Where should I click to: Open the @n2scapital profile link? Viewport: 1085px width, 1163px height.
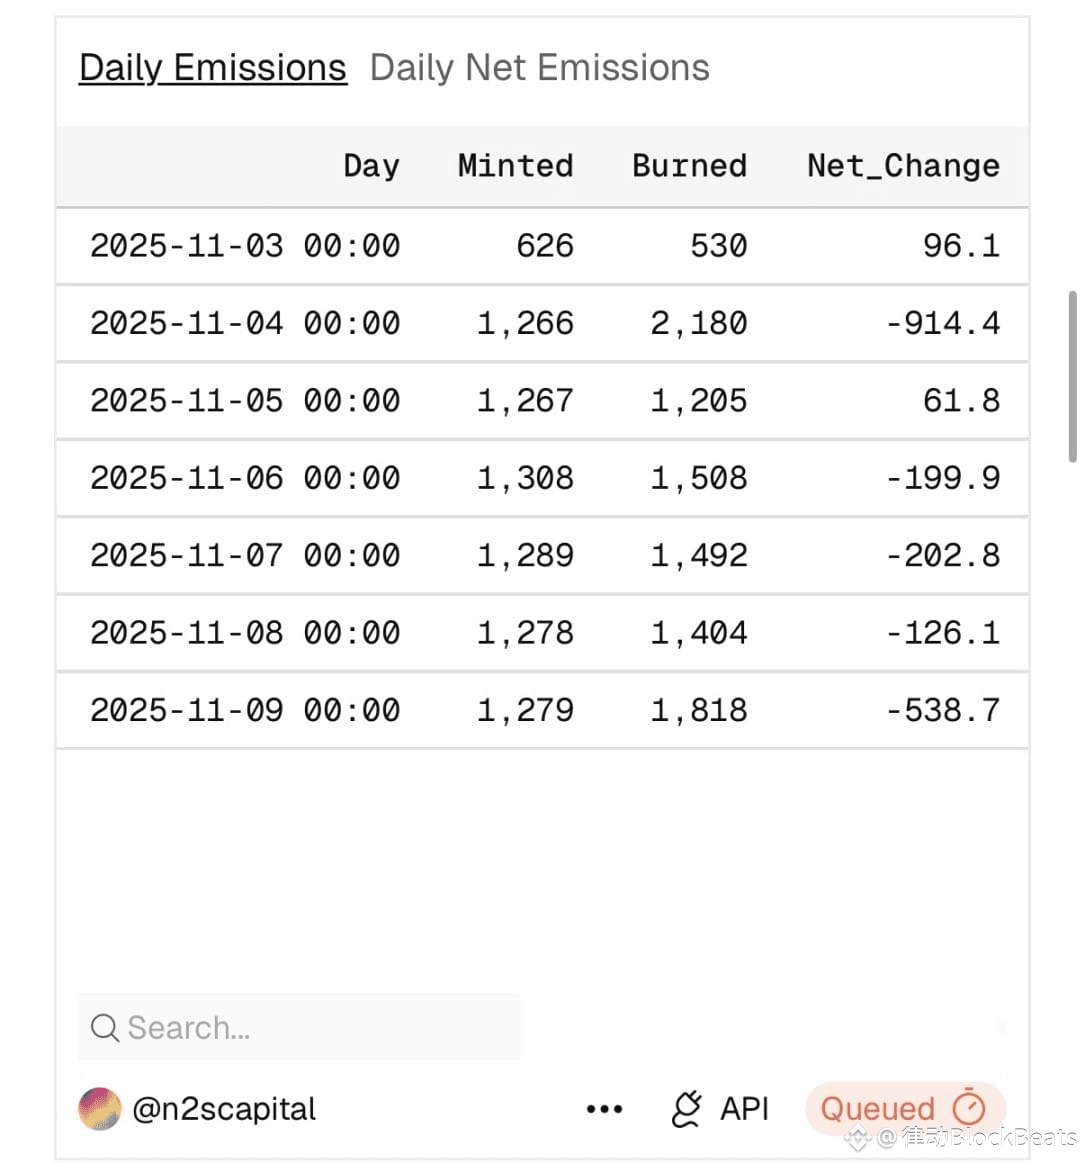(224, 1109)
